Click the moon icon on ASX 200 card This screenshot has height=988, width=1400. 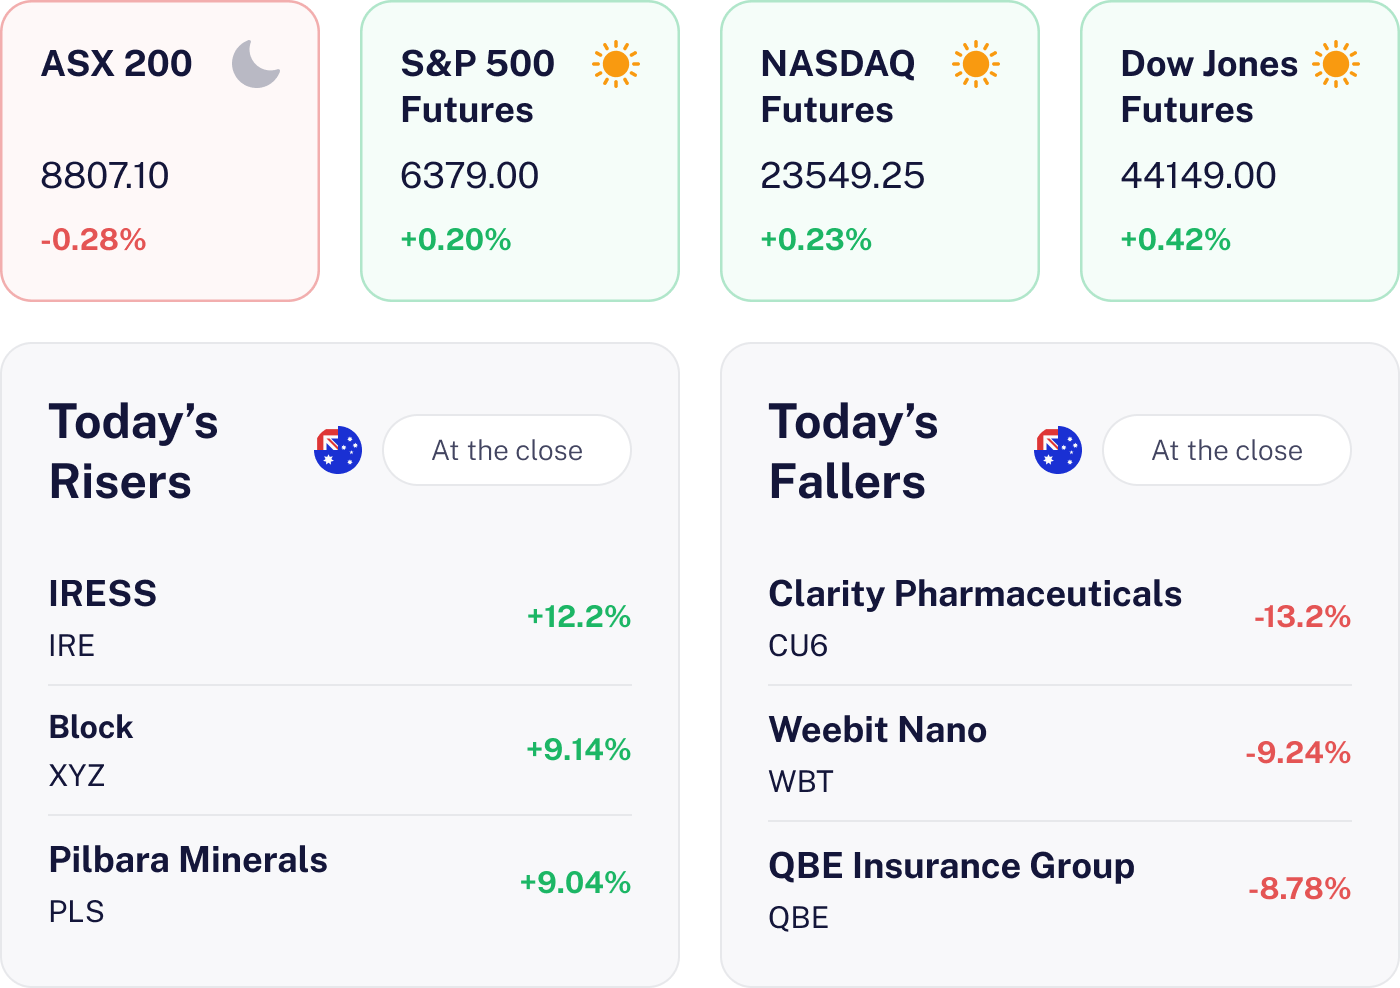click(256, 64)
